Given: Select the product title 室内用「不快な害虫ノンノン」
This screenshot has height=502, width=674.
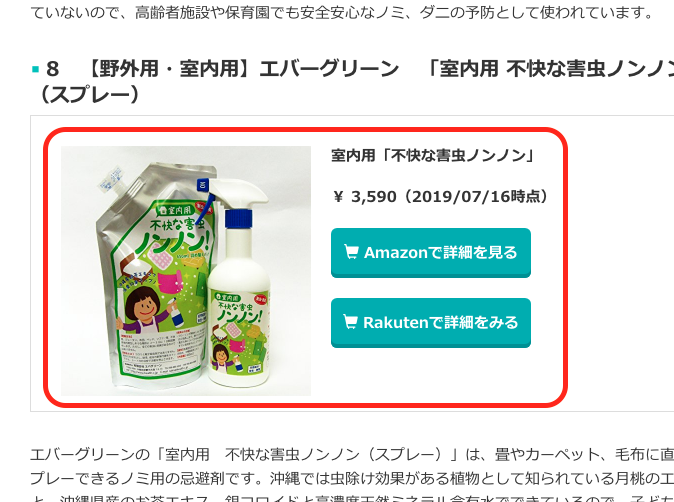Looking at the screenshot, I should tap(432, 155).
